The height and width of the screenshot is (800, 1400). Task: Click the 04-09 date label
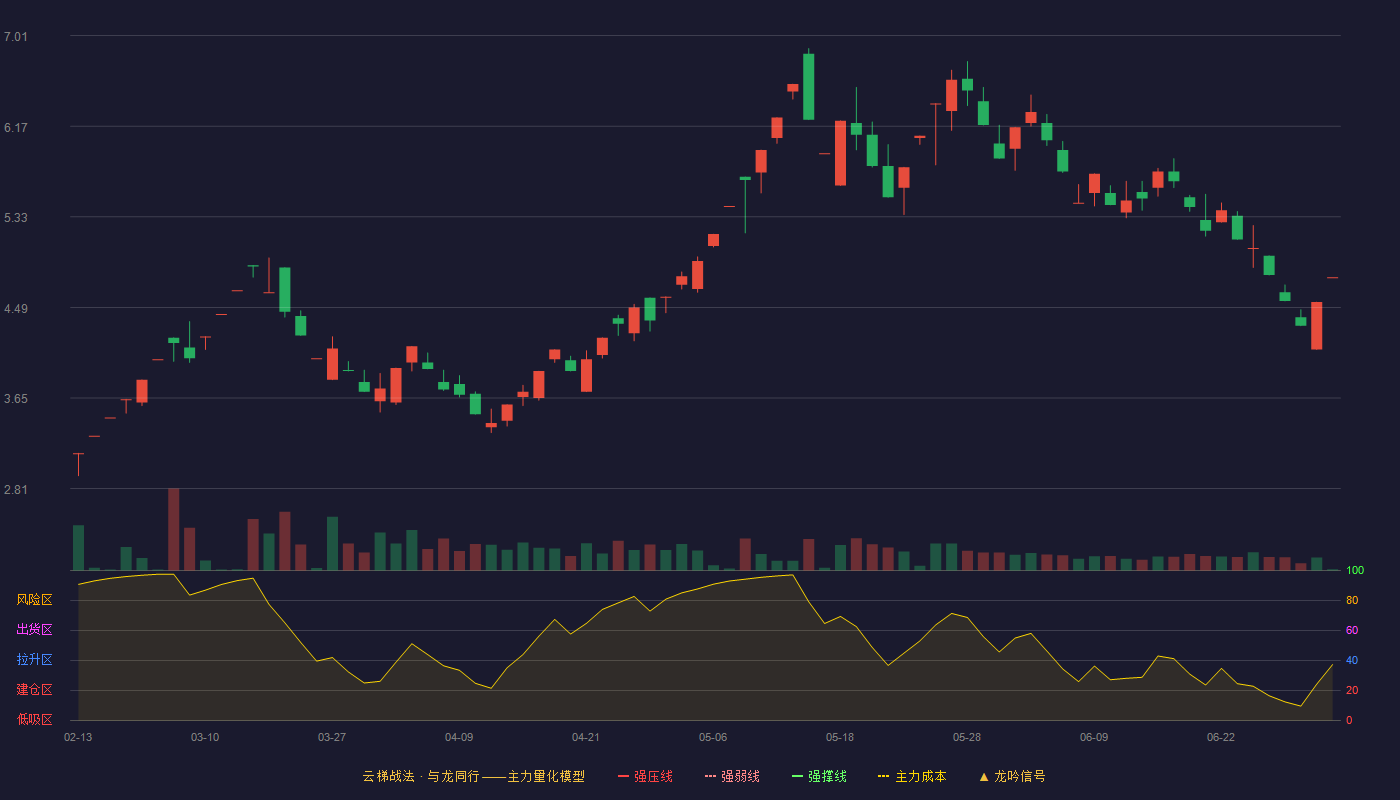pyautogui.click(x=459, y=737)
